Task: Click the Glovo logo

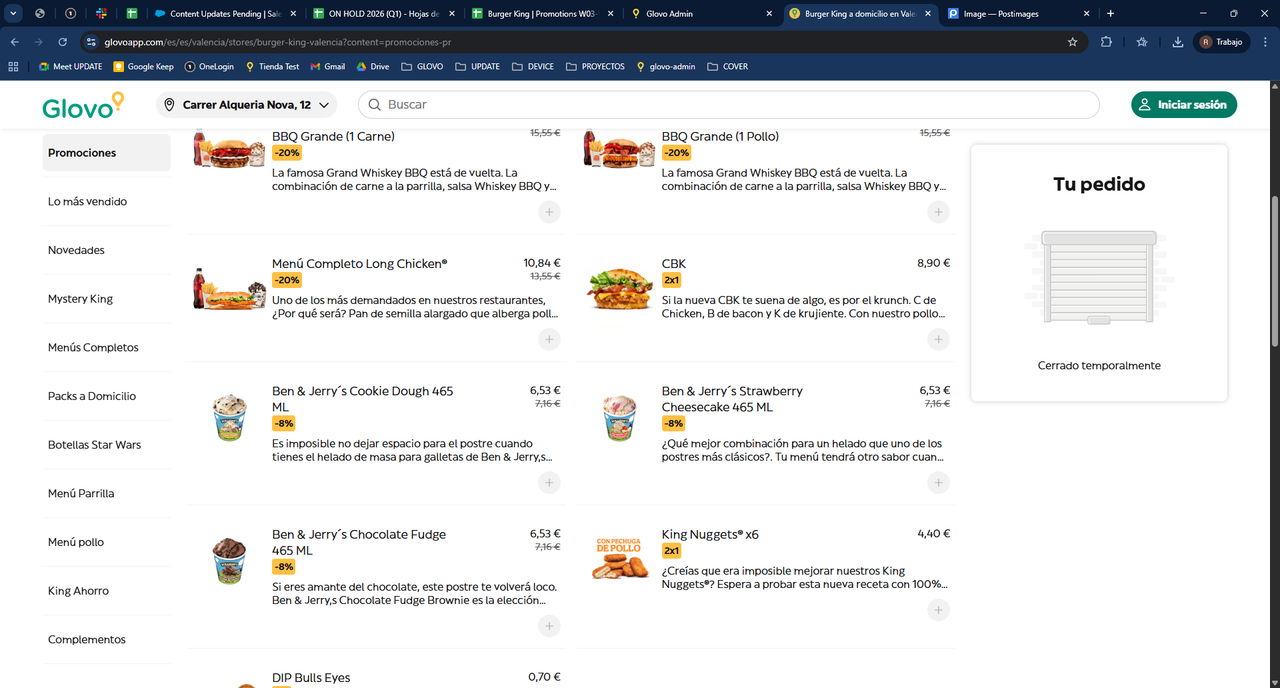Action: coord(83,105)
